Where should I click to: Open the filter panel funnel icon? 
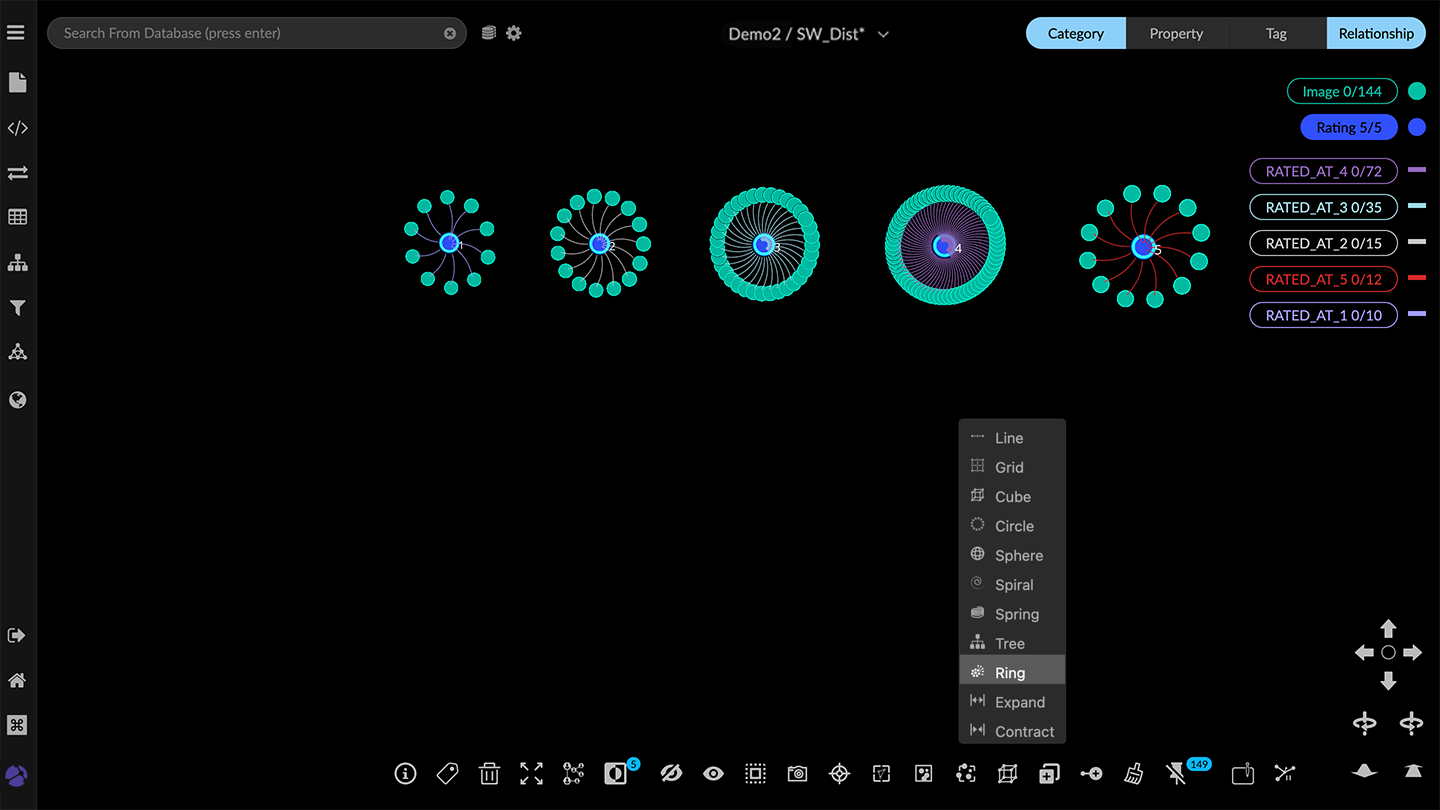(x=17, y=308)
